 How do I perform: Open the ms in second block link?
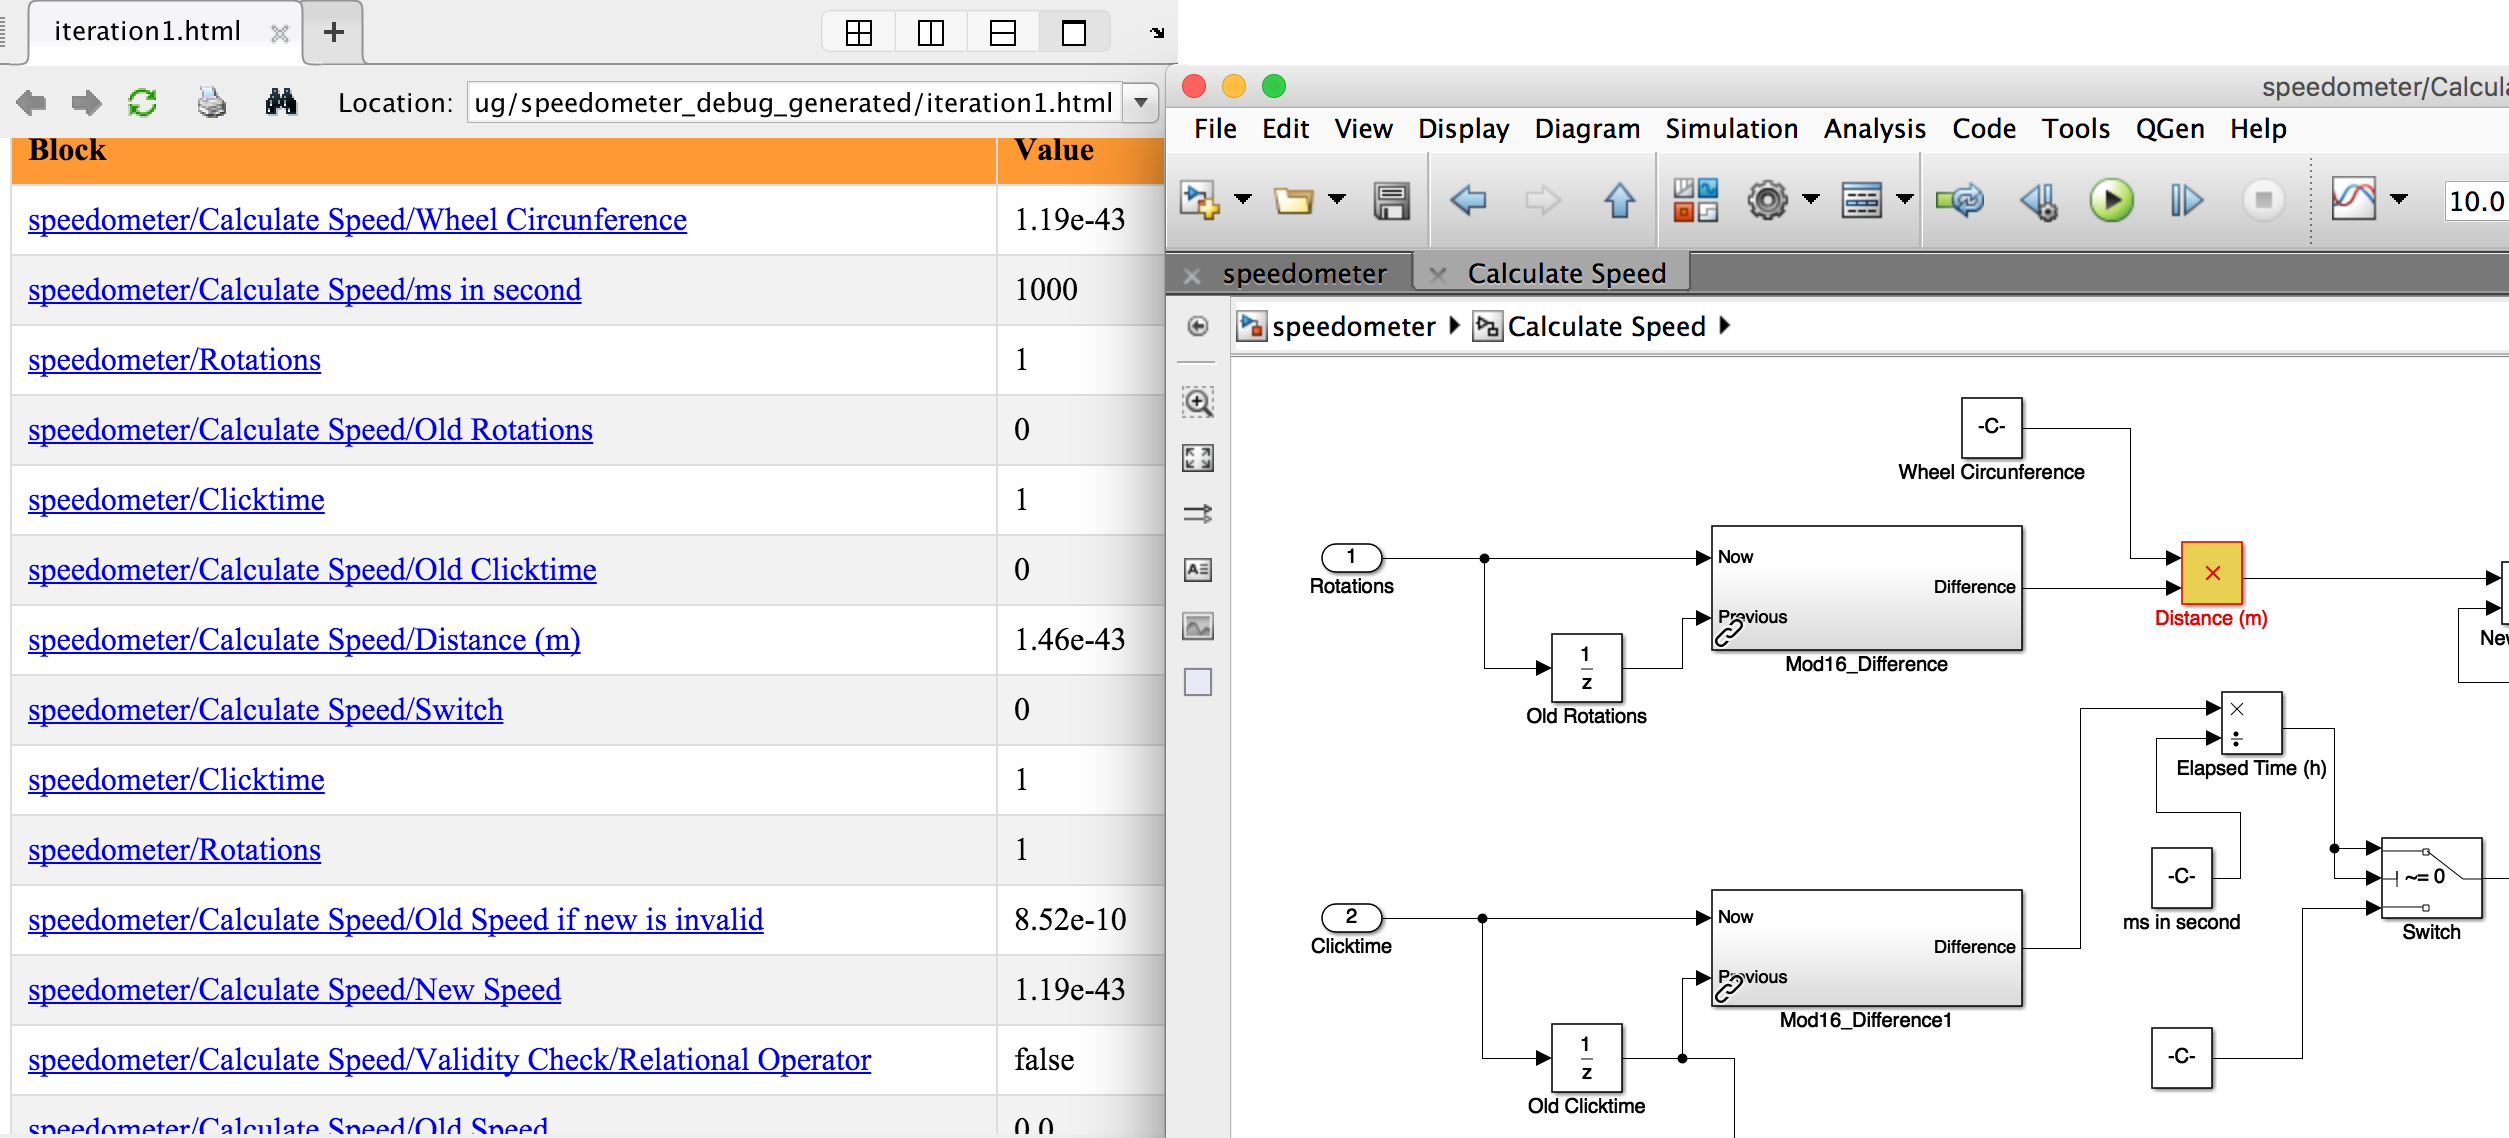[304, 290]
